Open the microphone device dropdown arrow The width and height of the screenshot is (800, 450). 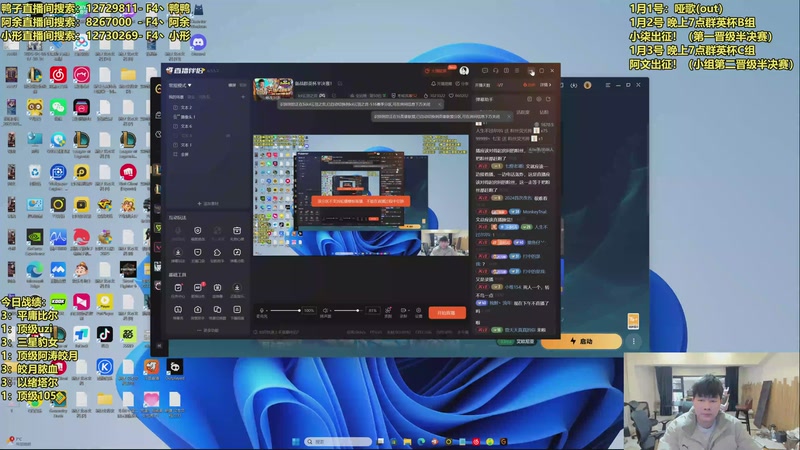pyautogui.click(x=267, y=311)
